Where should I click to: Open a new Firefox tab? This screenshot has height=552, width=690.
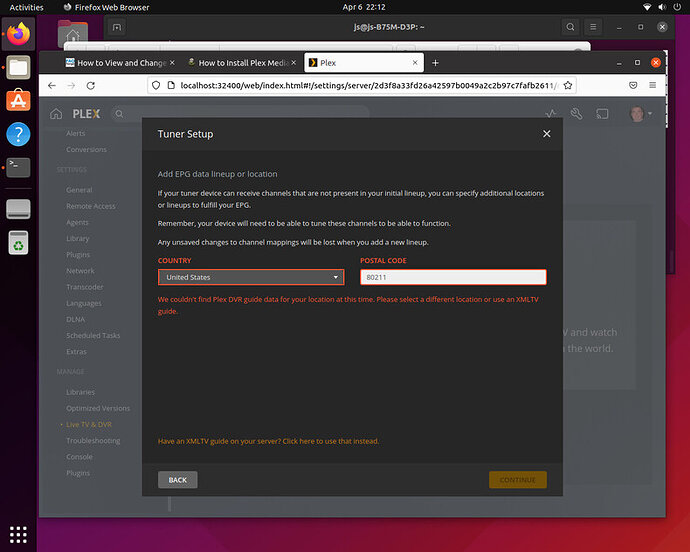click(x=435, y=63)
